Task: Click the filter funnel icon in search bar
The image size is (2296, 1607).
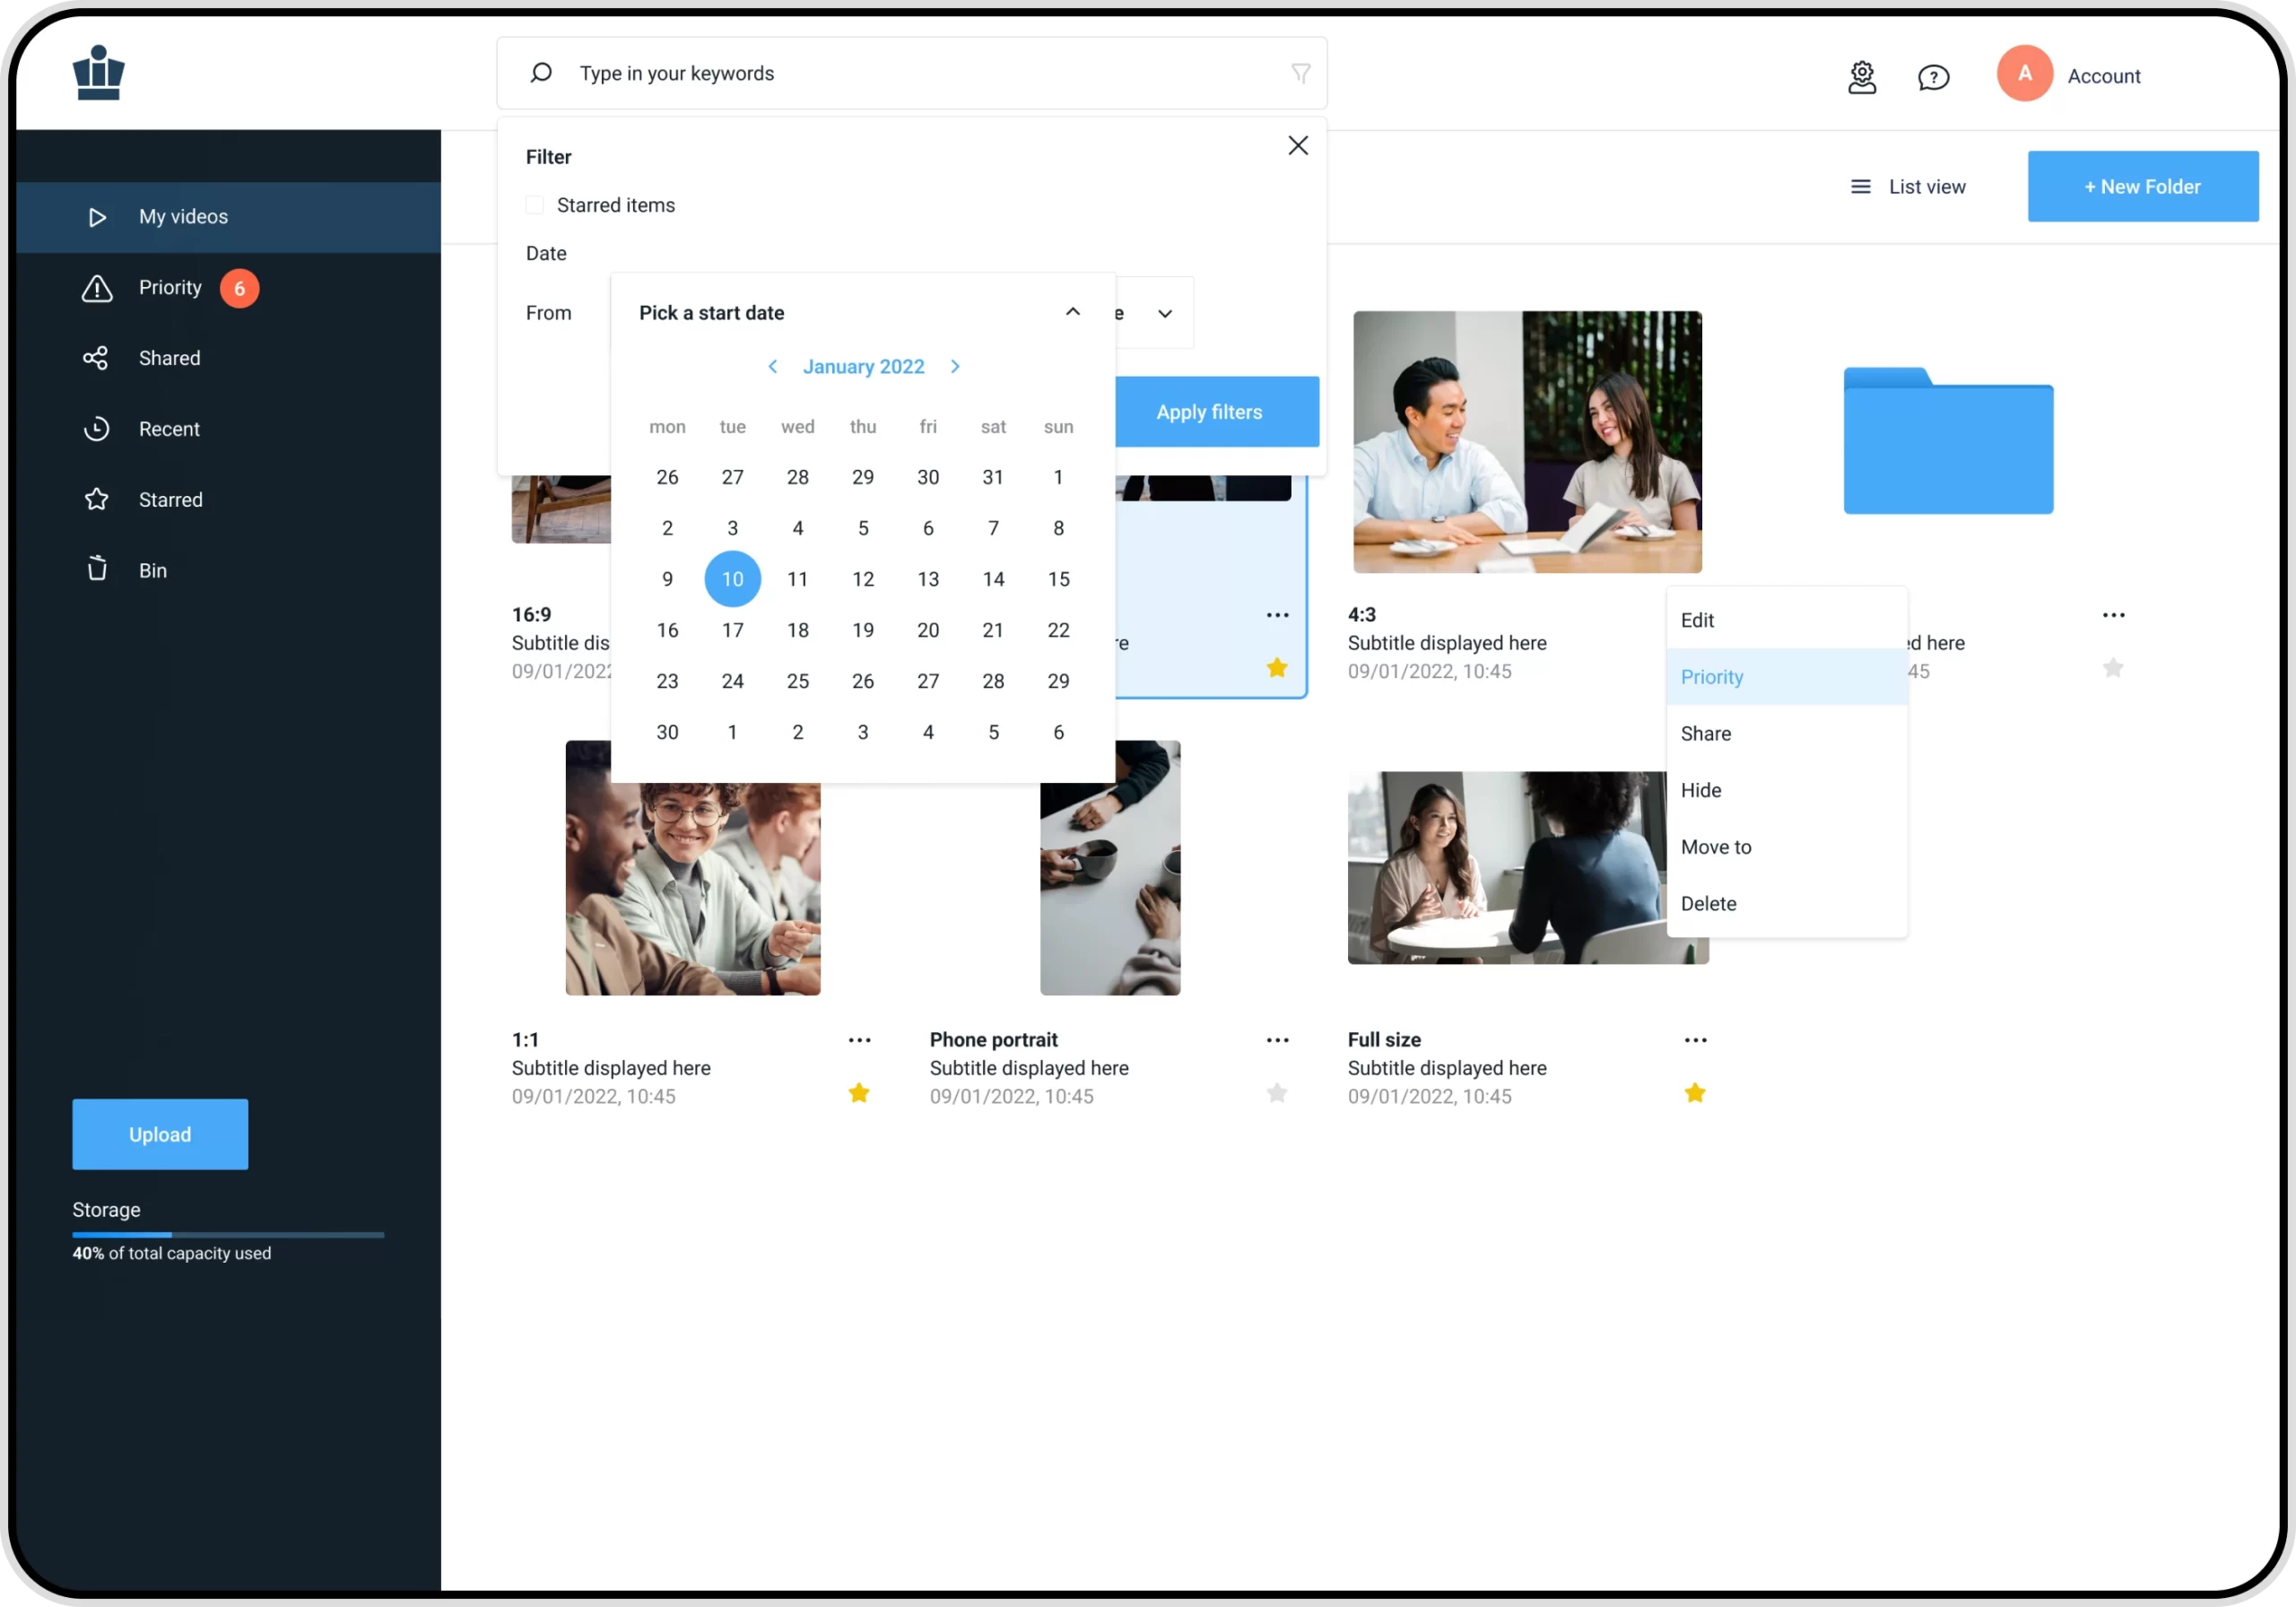Action: click(x=1300, y=73)
